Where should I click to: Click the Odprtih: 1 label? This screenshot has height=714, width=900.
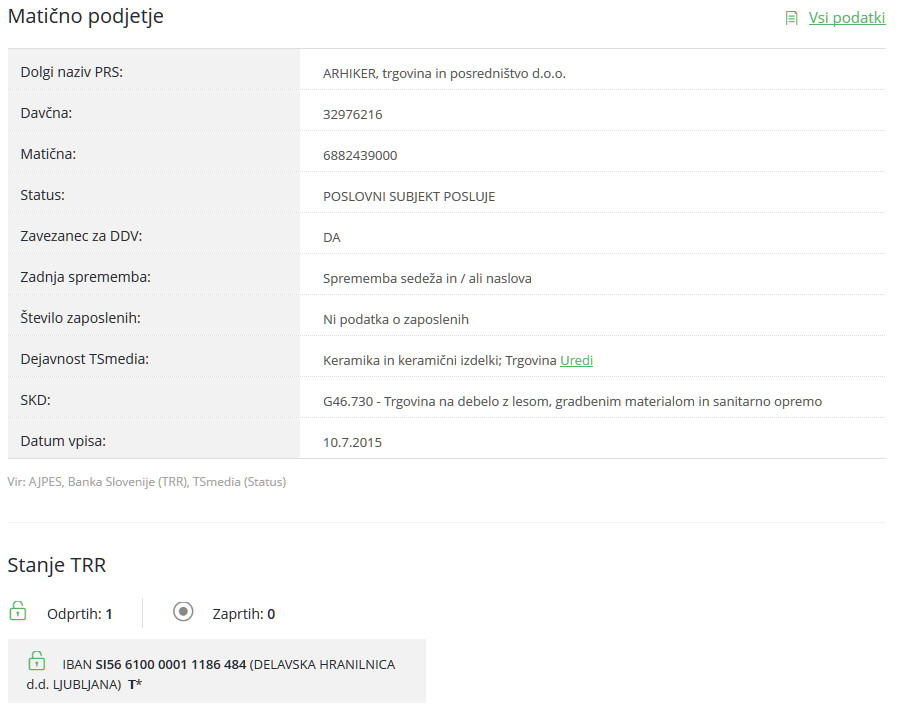[x=80, y=614]
